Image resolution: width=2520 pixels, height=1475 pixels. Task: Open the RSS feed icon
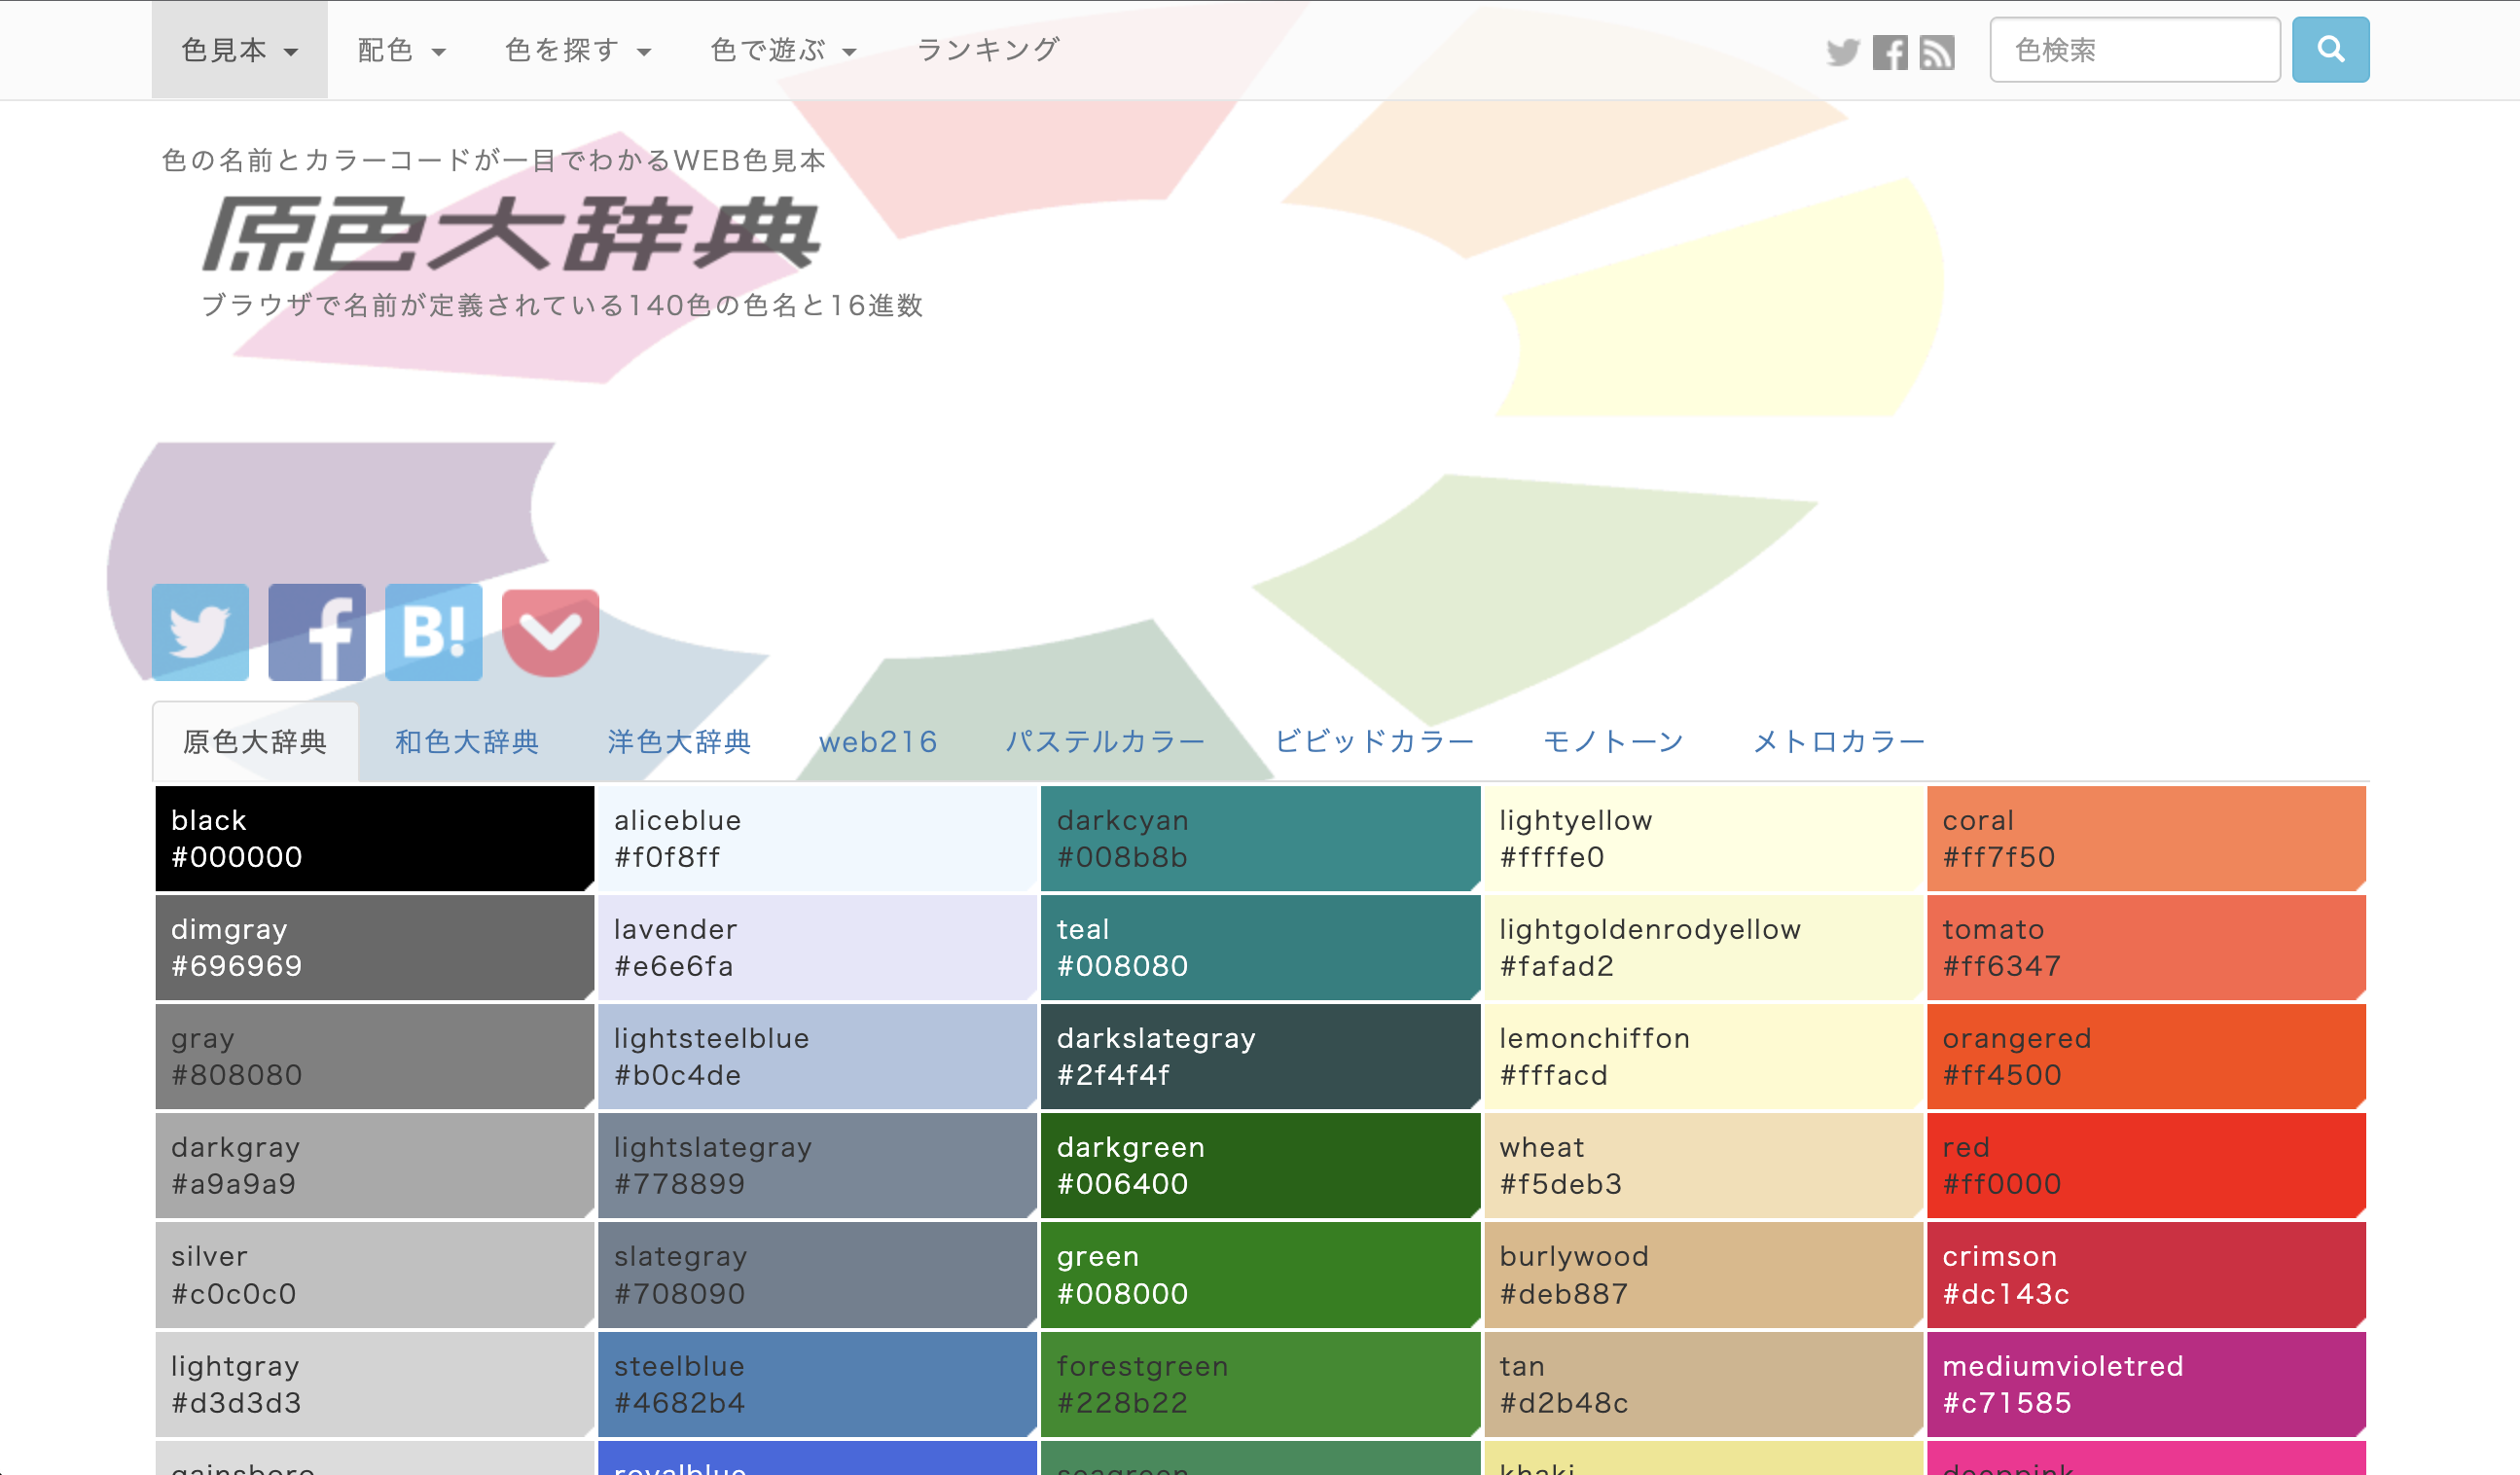(1937, 52)
